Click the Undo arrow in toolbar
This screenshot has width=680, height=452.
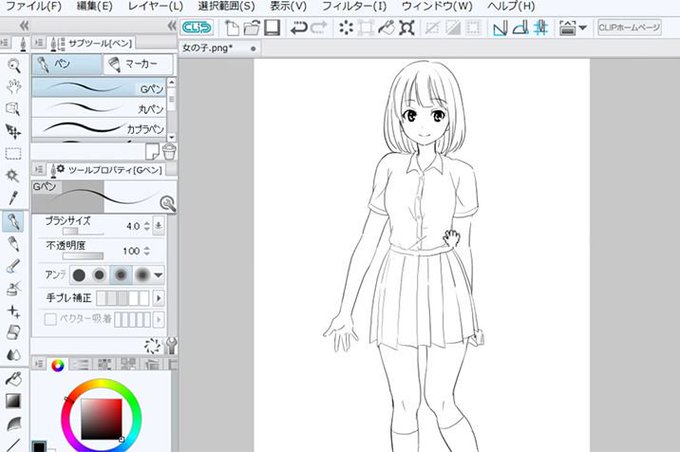coord(299,28)
